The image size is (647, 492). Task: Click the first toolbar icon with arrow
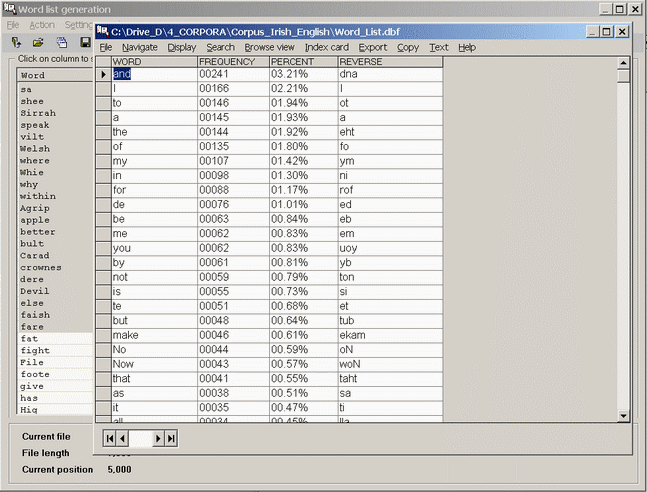[16, 43]
